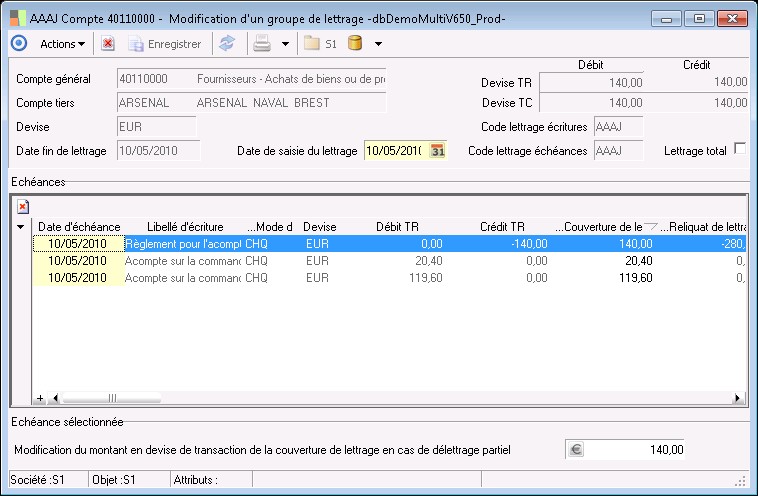Select the row with Débit TR 20,40

tap(389, 261)
